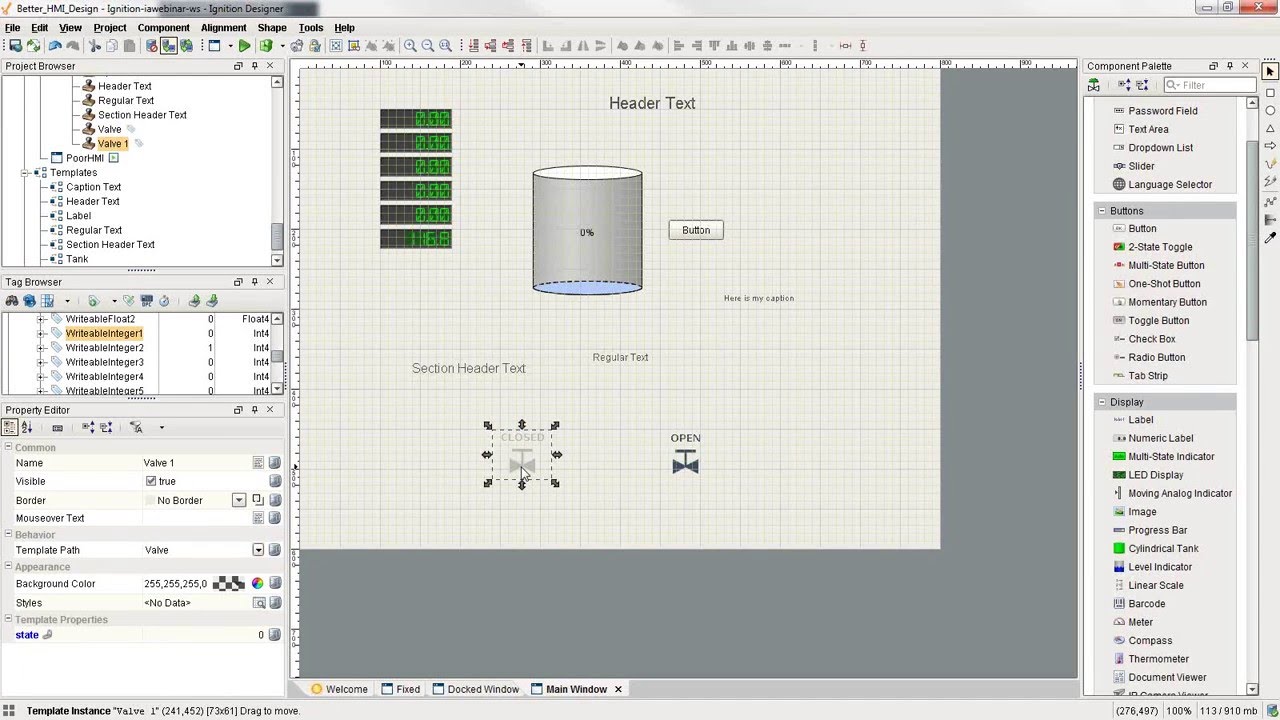Open the Alignment menu
1280x720 pixels.
click(x=223, y=28)
